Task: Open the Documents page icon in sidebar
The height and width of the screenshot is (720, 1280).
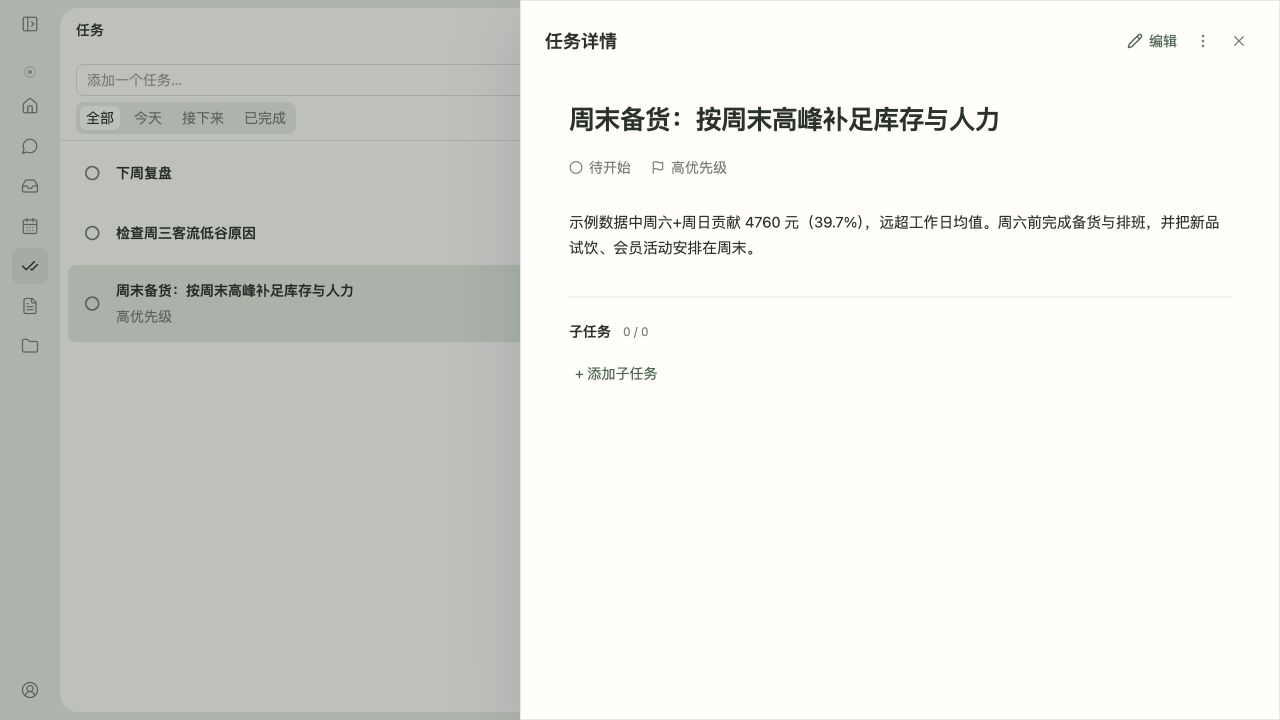Action: [x=30, y=306]
